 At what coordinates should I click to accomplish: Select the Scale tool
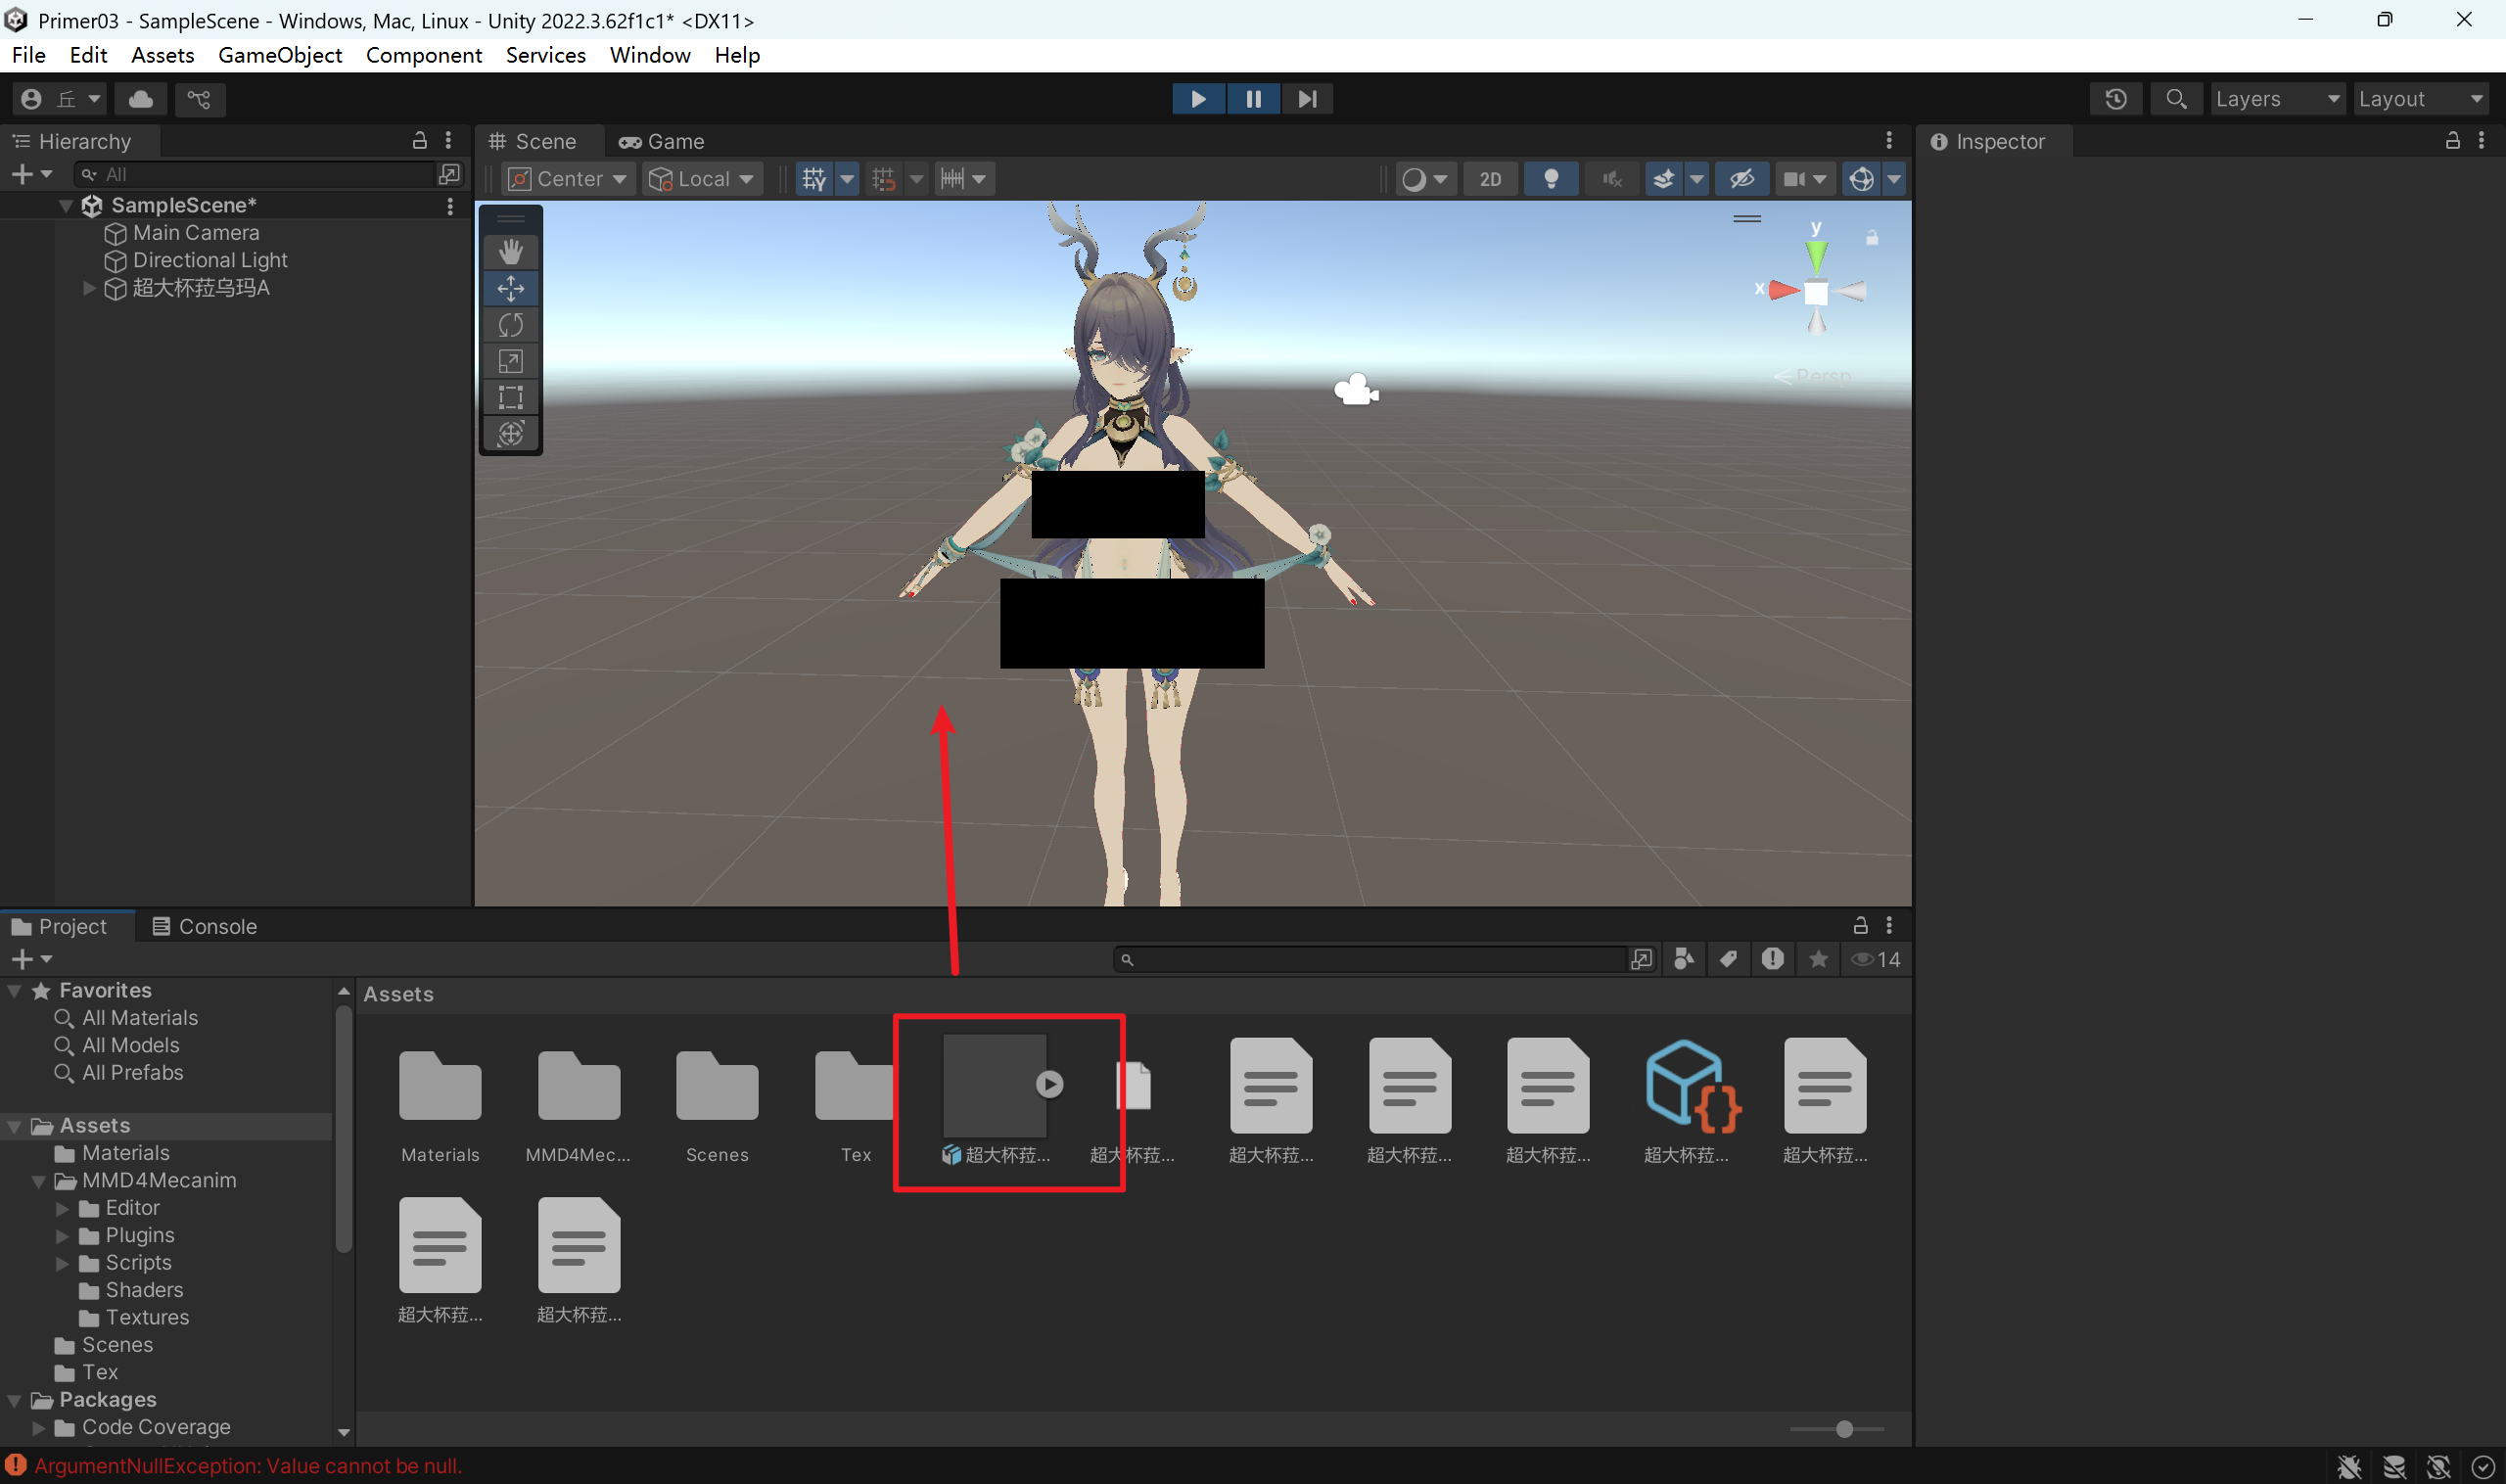(x=510, y=361)
